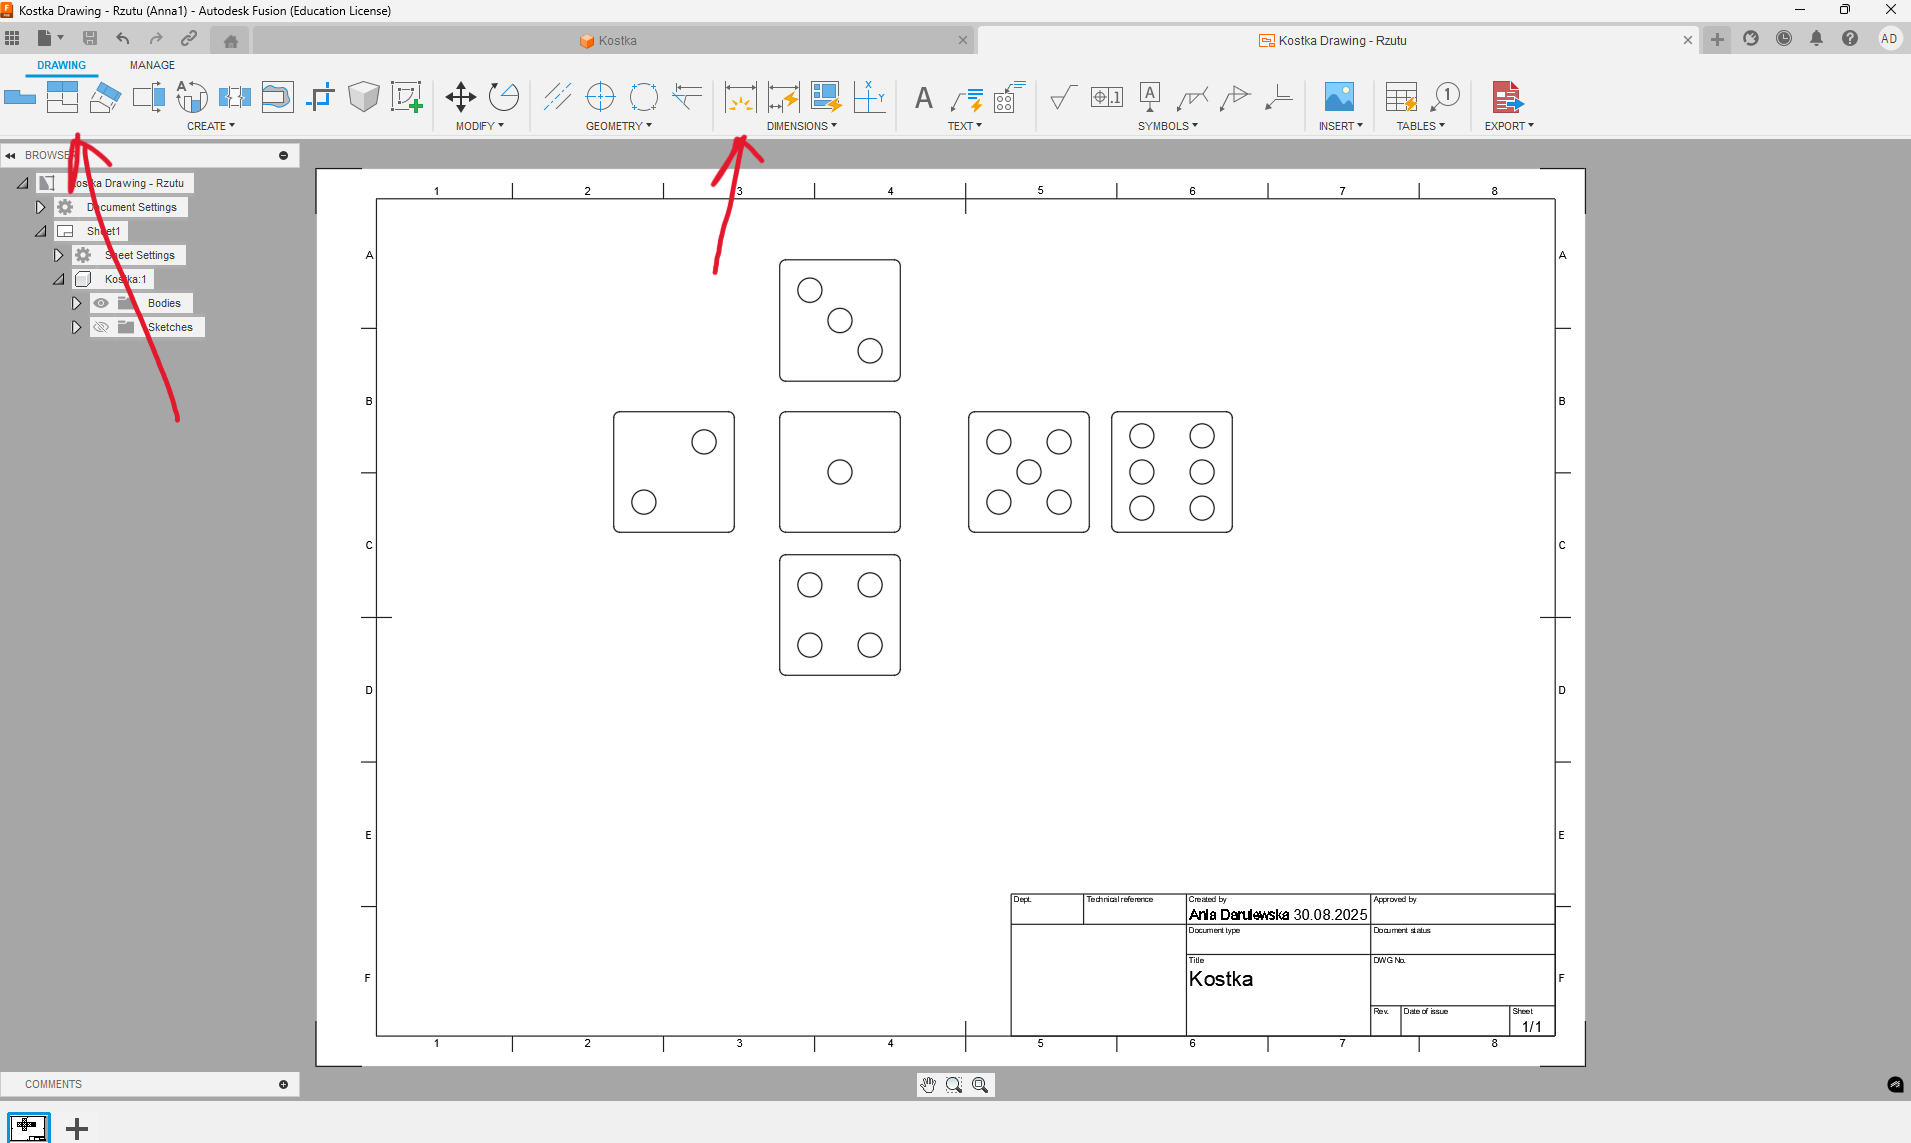Image resolution: width=1911 pixels, height=1143 pixels.
Task: Click the Insert Image icon
Action: [1339, 97]
